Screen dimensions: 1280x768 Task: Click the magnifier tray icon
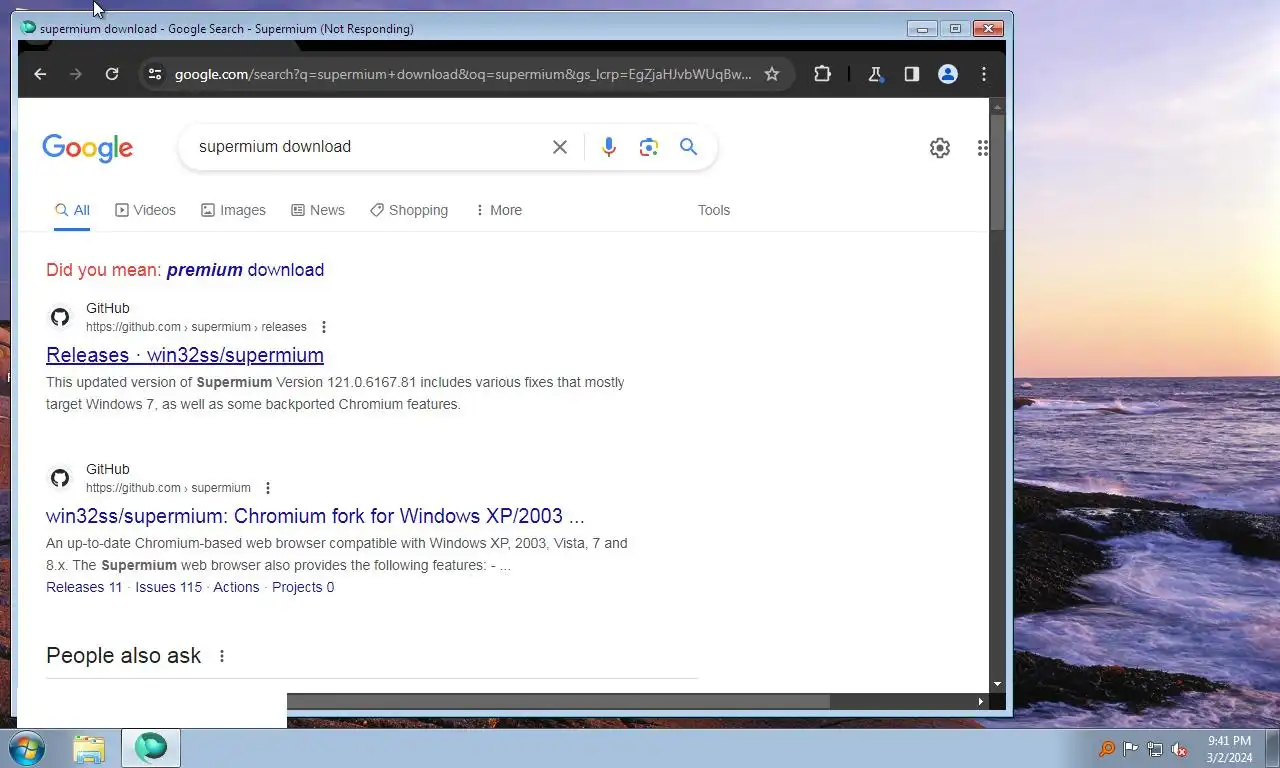tap(1107, 749)
